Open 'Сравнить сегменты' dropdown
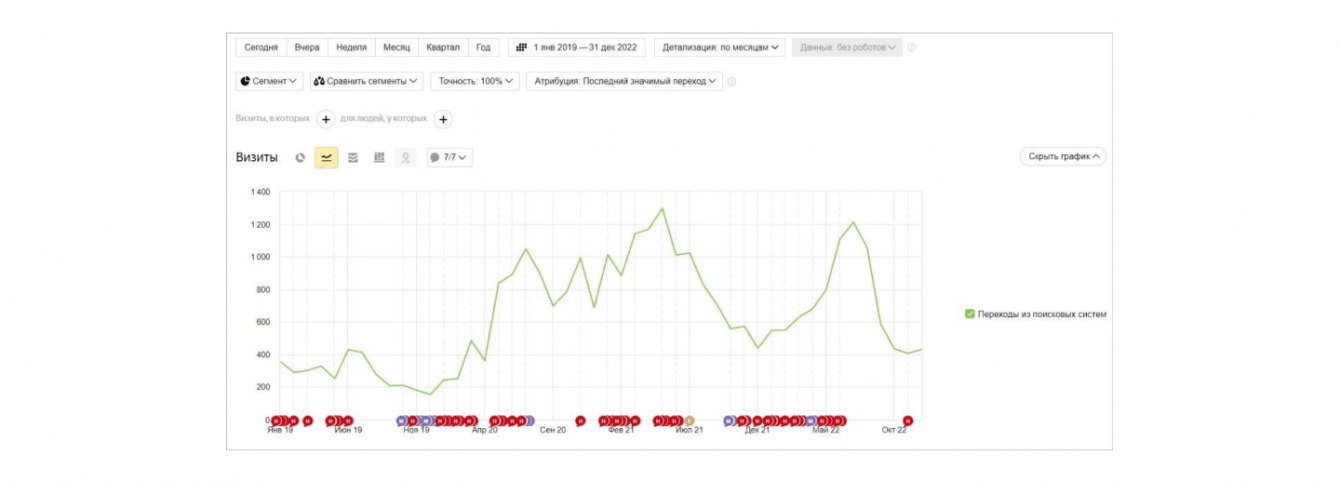This screenshot has width=1340, height=482. click(367, 81)
